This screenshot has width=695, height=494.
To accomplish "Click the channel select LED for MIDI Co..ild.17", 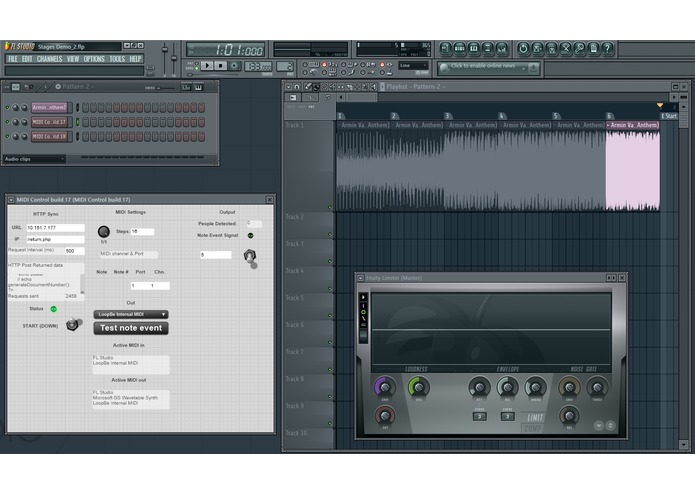I will (78, 122).
